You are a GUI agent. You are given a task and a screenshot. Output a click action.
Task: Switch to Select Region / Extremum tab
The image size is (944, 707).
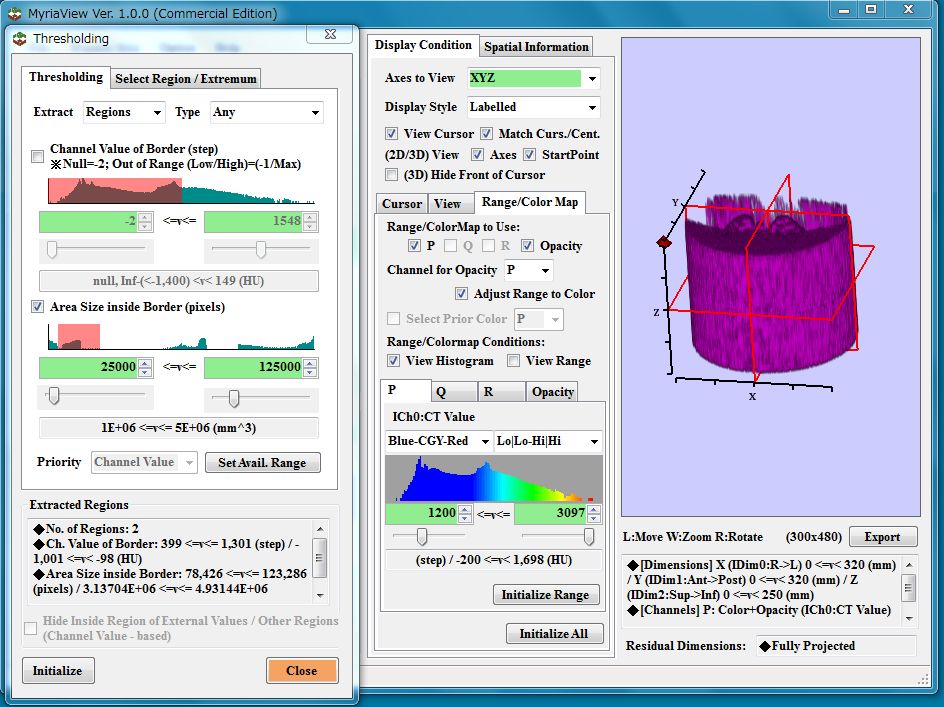[186, 78]
